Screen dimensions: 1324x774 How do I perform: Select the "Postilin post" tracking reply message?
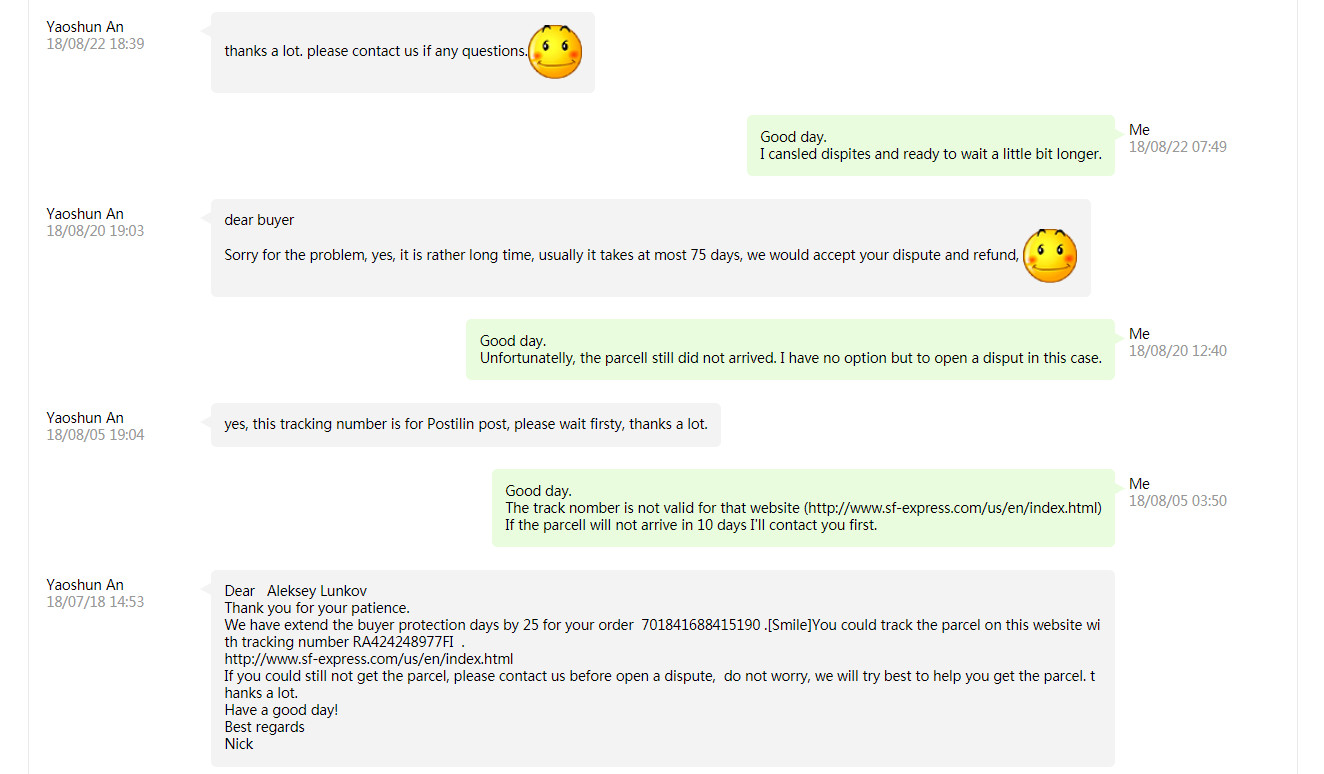465,424
